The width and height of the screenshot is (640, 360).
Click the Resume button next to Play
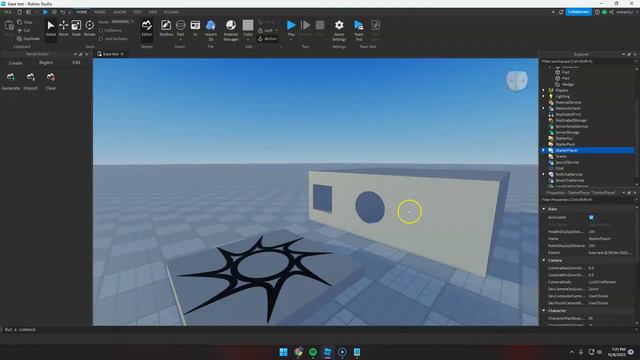point(305,28)
